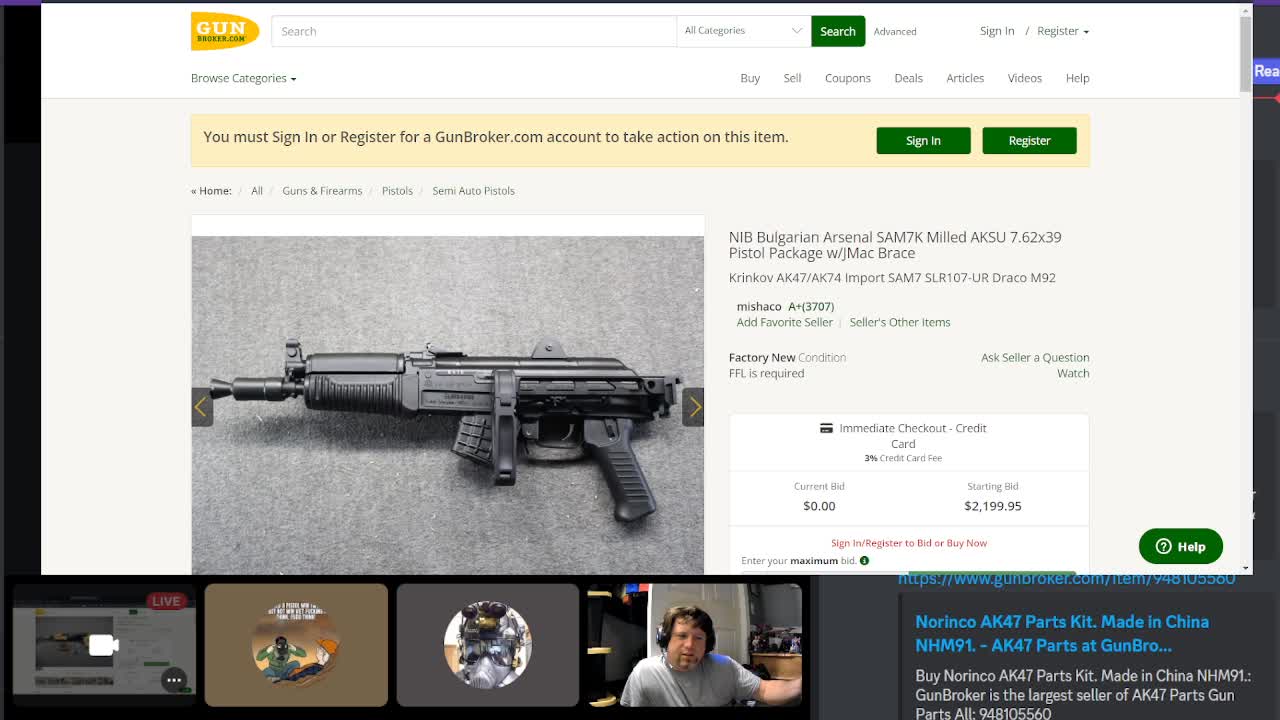The image size is (1280, 720).
Task: Go to Pistols breadcrumb
Action: pyautogui.click(x=397, y=191)
